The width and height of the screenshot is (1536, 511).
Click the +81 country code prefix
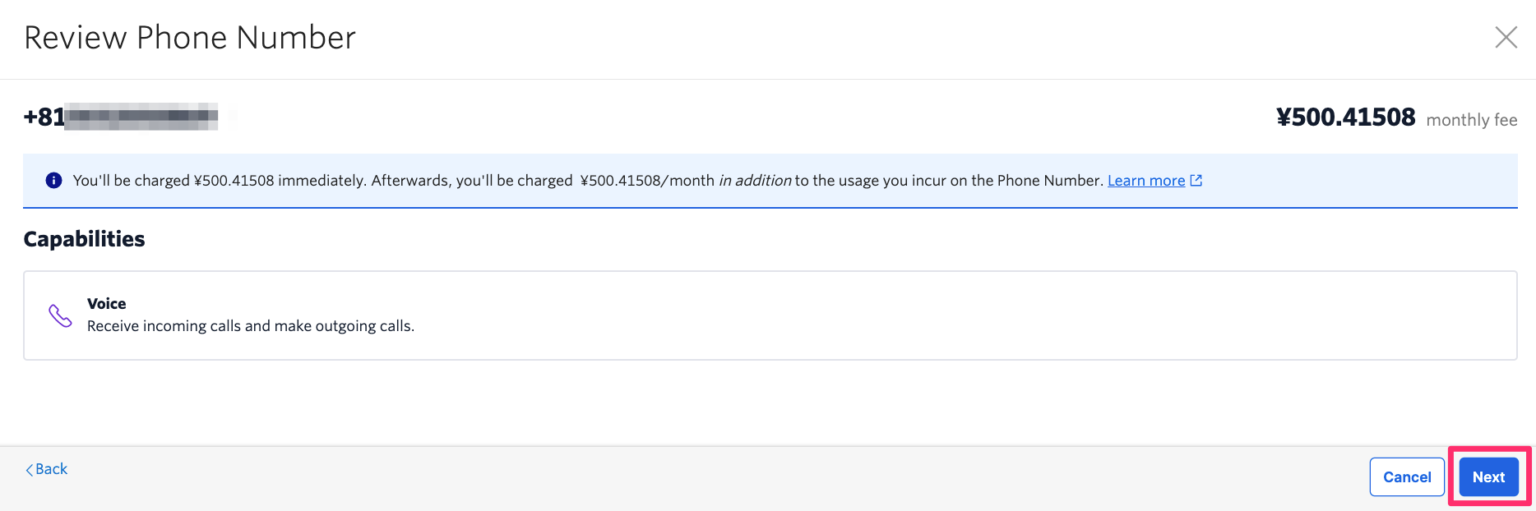coord(43,117)
